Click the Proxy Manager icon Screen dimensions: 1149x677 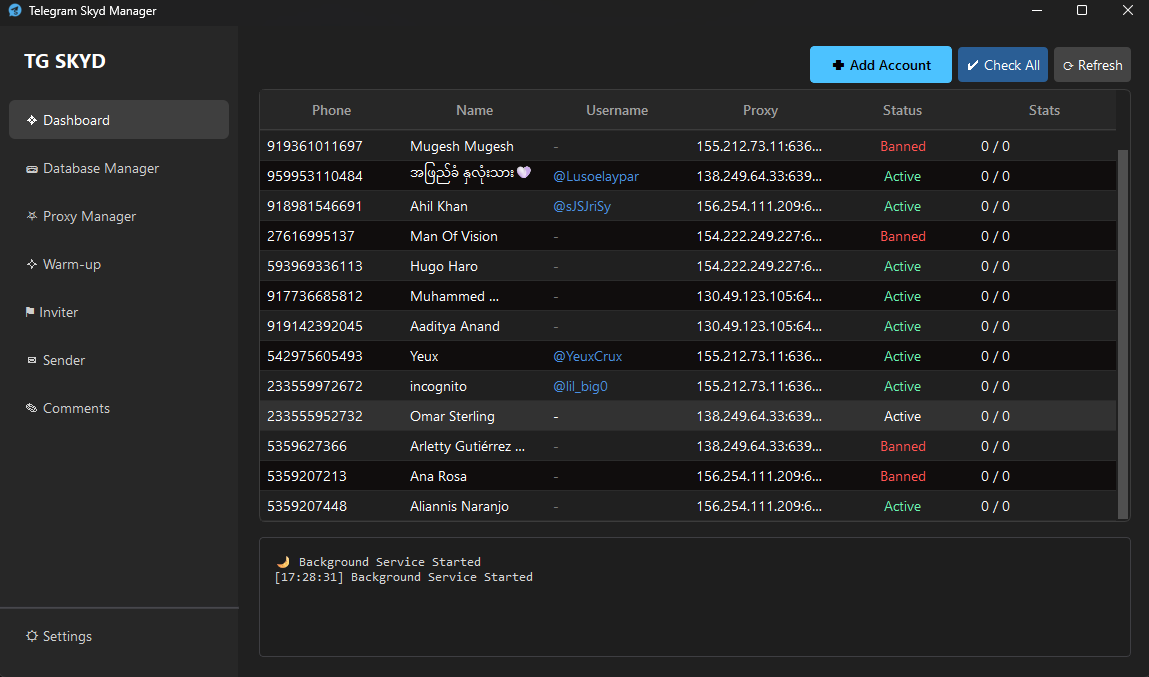(33, 217)
